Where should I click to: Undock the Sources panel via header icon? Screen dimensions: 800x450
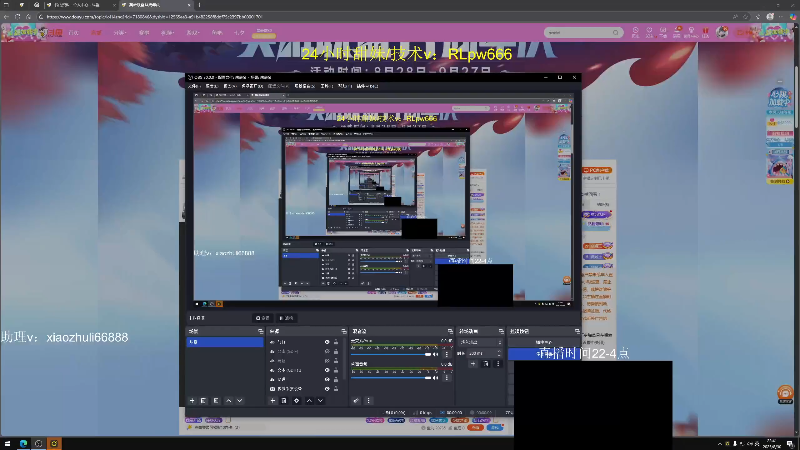[343, 331]
